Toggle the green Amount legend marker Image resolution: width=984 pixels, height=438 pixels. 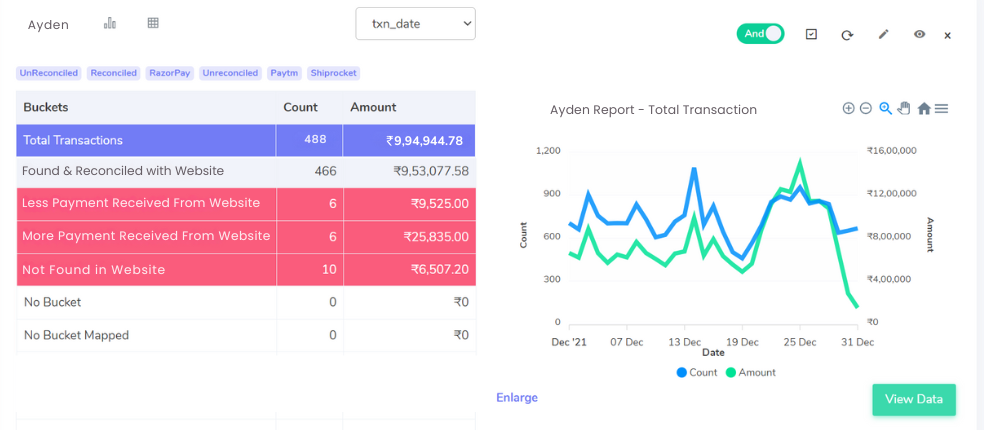(731, 372)
